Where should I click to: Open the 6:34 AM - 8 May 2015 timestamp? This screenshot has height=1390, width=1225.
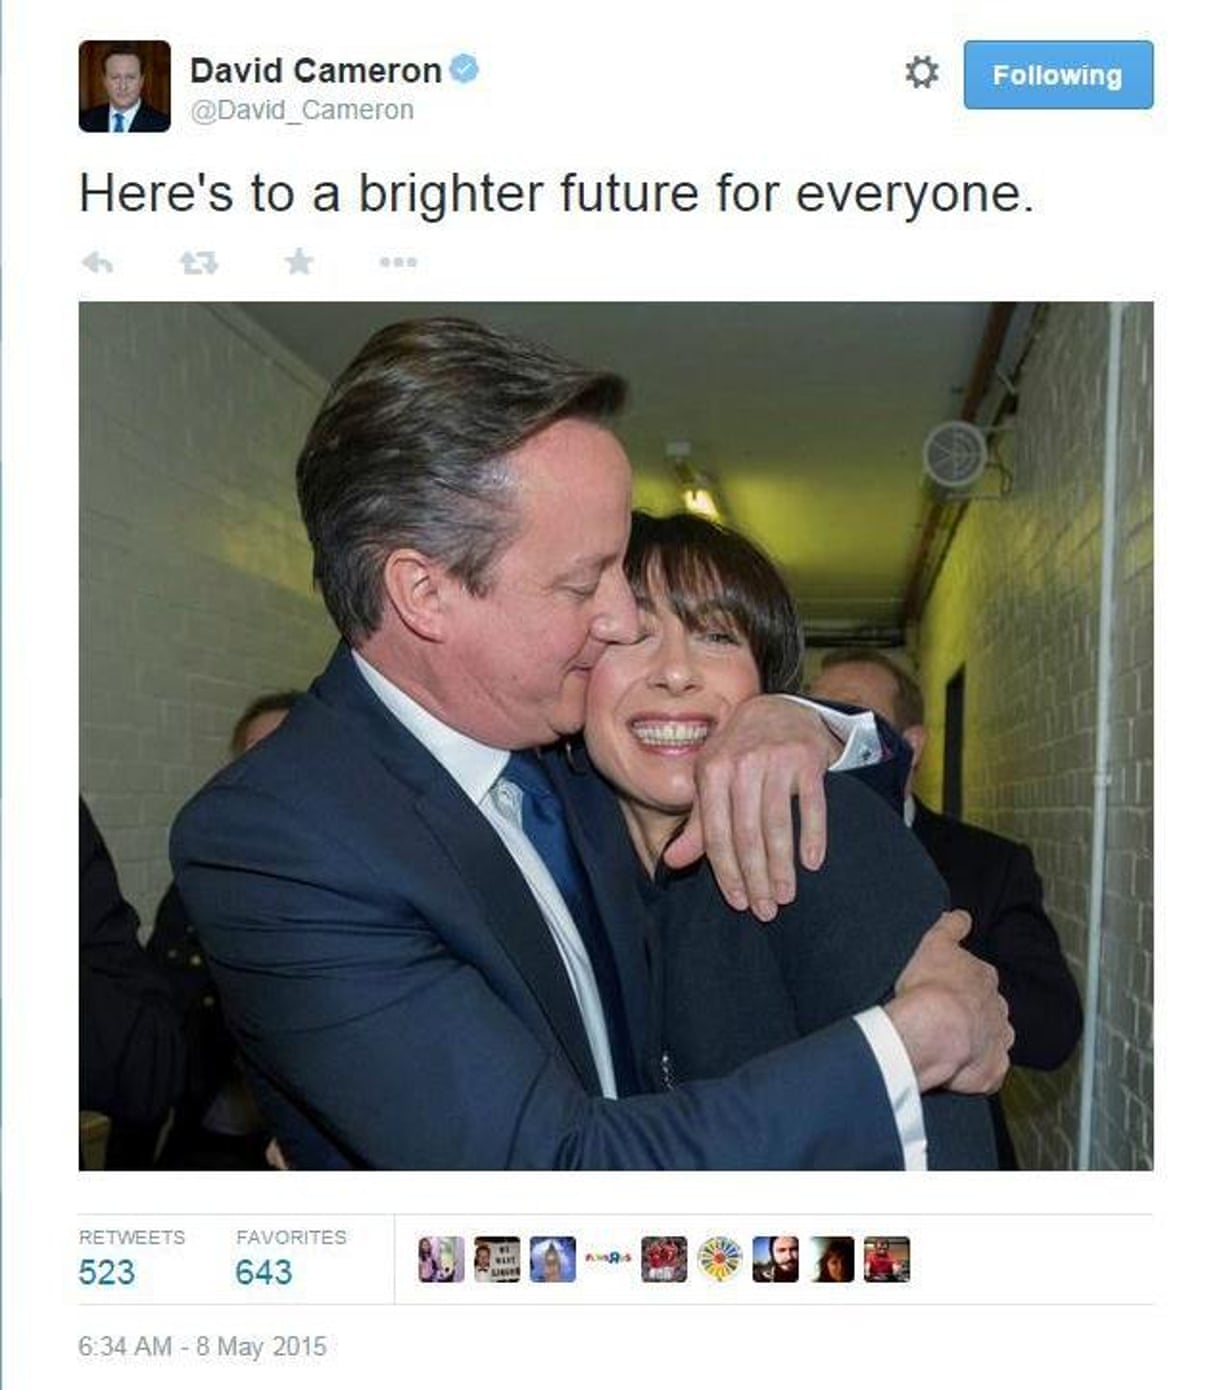[x=202, y=1346]
